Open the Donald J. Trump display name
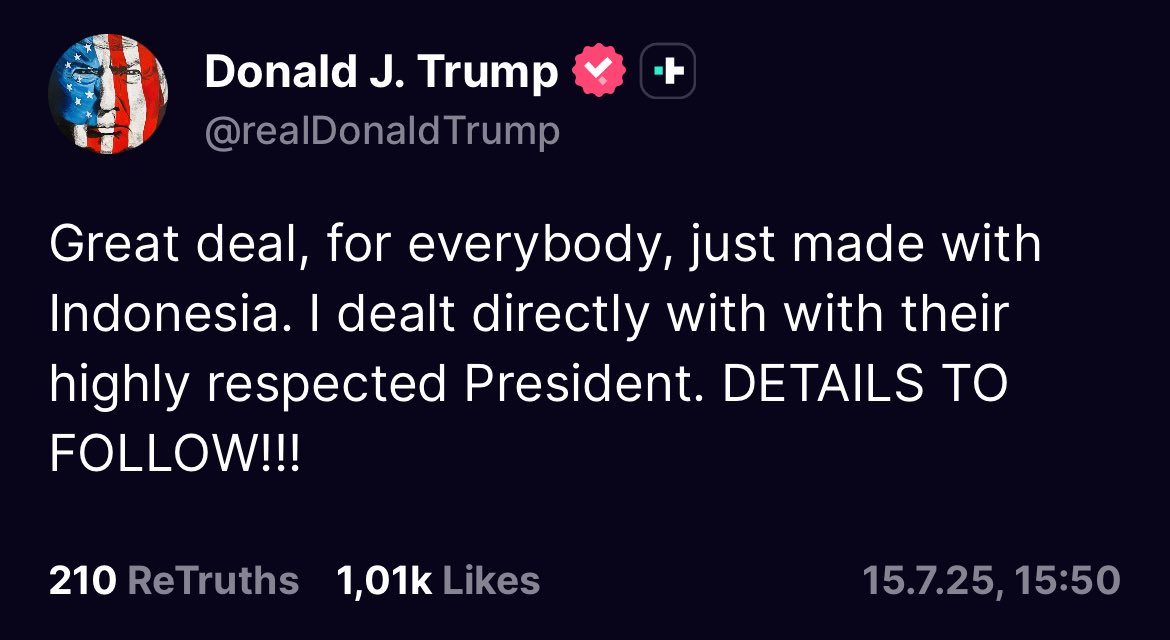Image resolution: width=1170 pixels, height=640 pixels. pyautogui.click(x=381, y=72)
